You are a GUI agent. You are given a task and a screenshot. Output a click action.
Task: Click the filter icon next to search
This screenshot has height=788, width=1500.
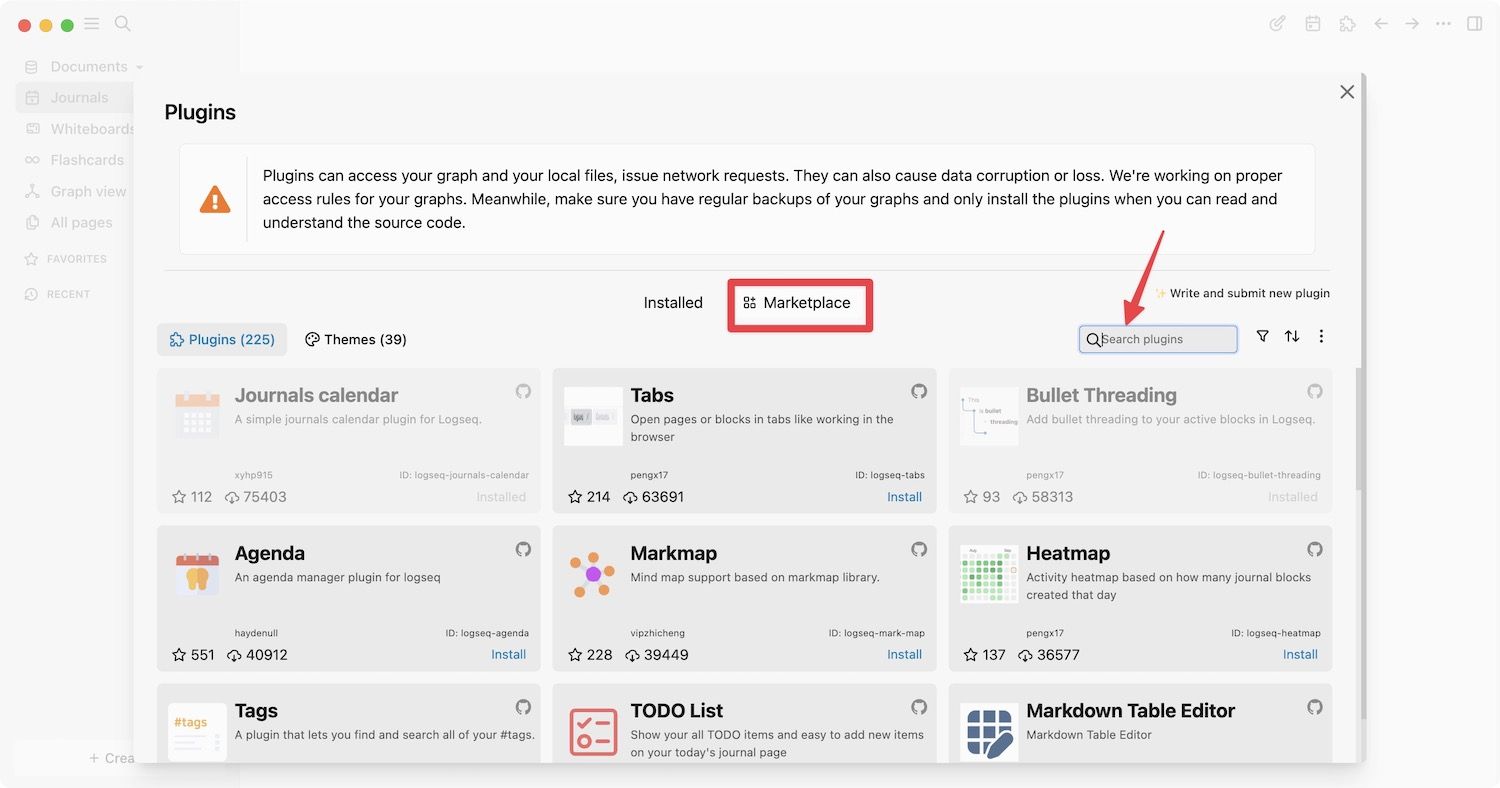pyautogui.click(x=1262, y=337)
